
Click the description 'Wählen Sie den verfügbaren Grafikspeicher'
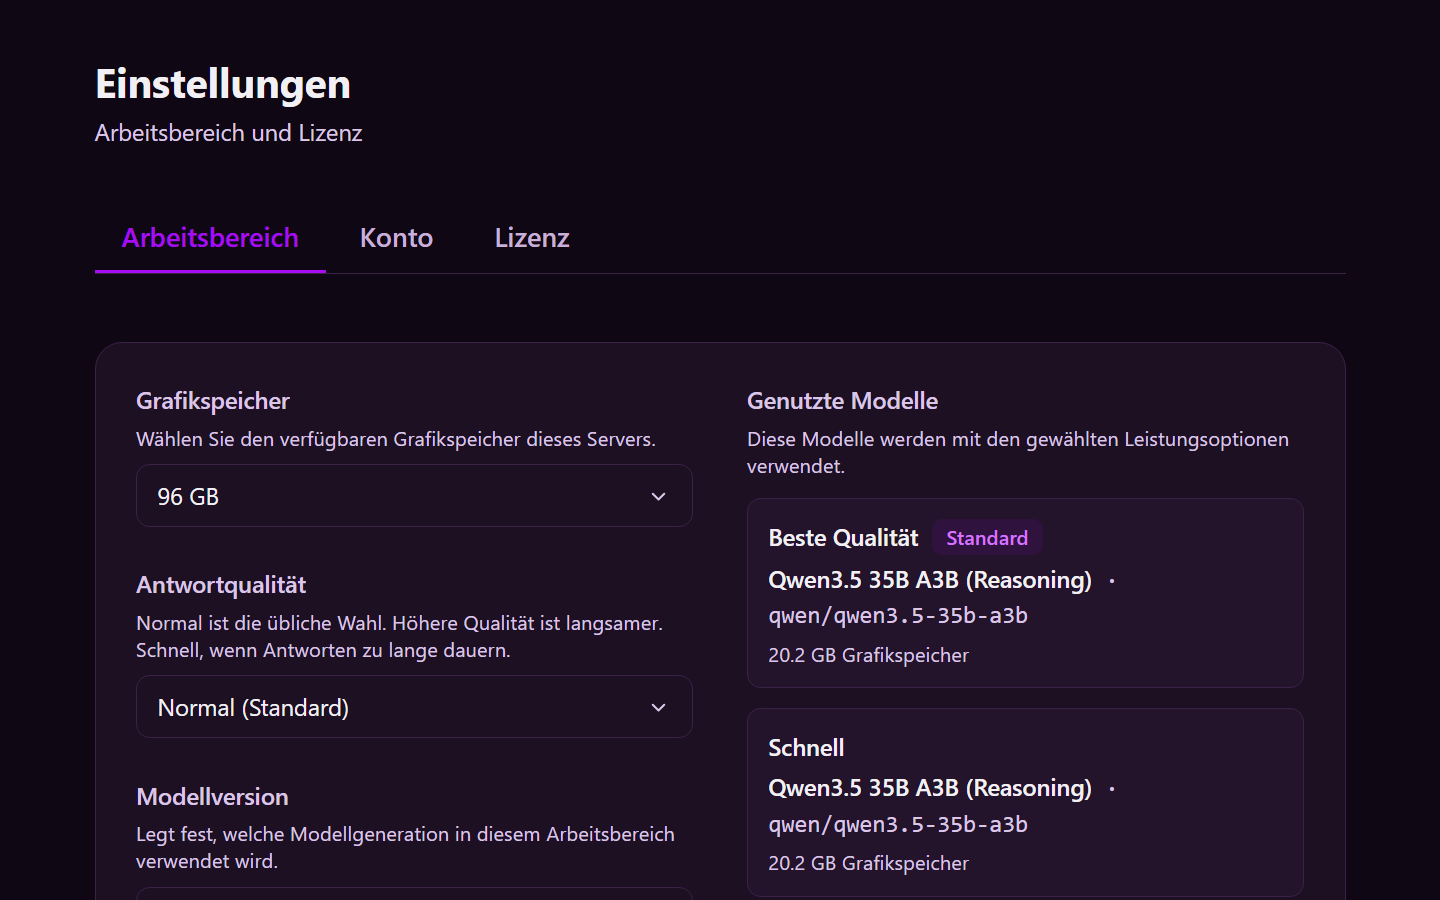click(x=396, y=439)
